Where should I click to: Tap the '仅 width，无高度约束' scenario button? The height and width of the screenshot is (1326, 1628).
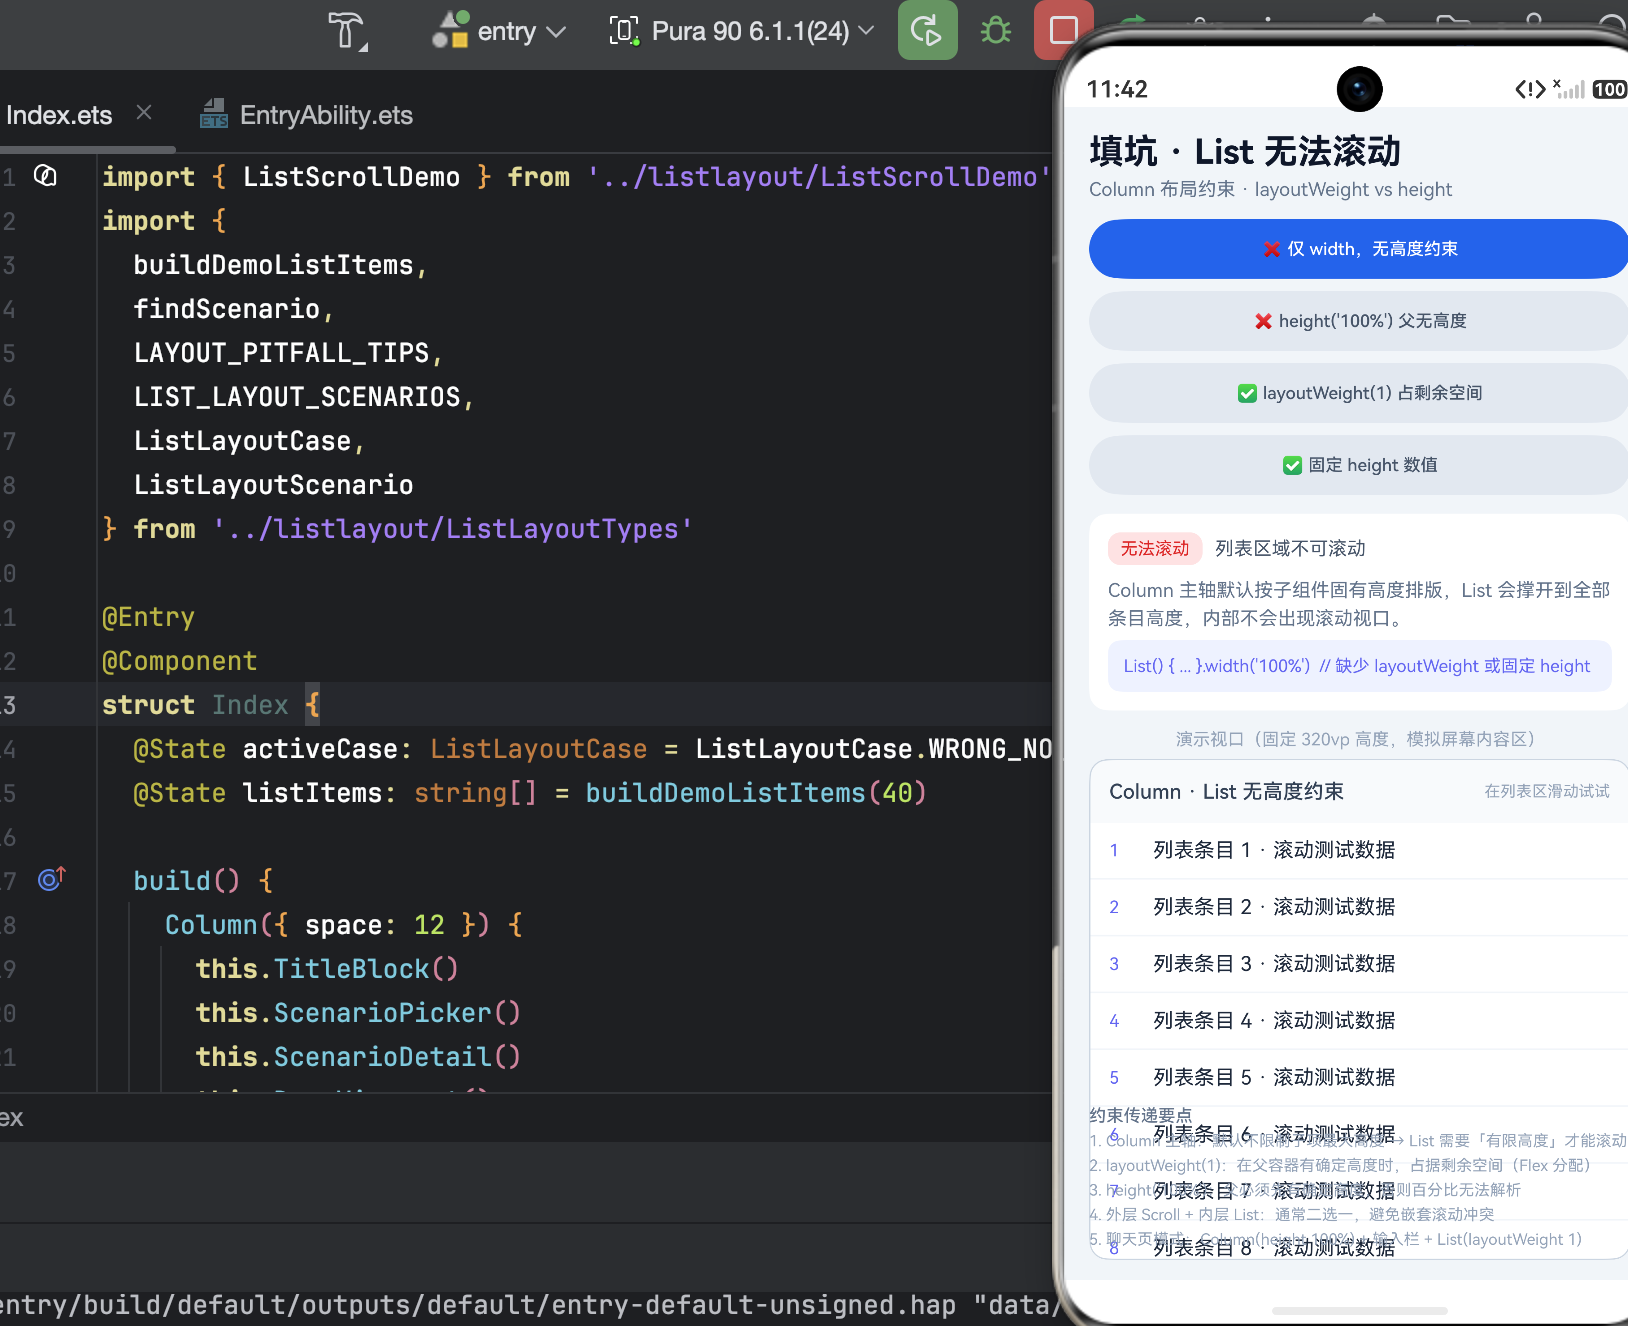(x=1358, y=249)
